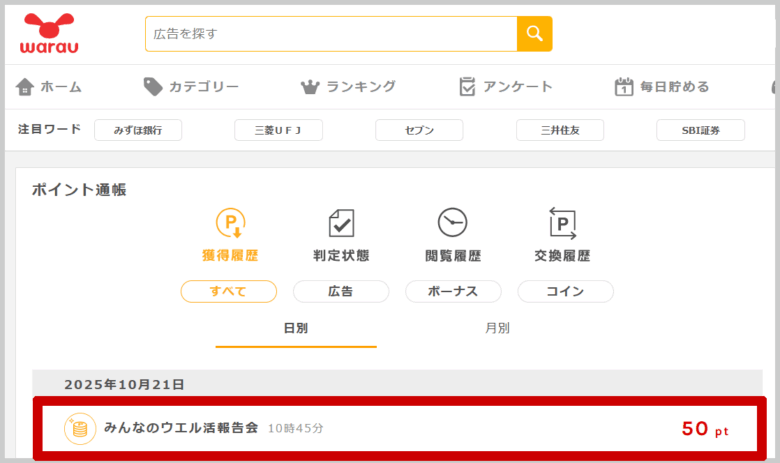This screenshot has width=780, height=463.
Task: Select the すべて filter
Action: [228, 291]
